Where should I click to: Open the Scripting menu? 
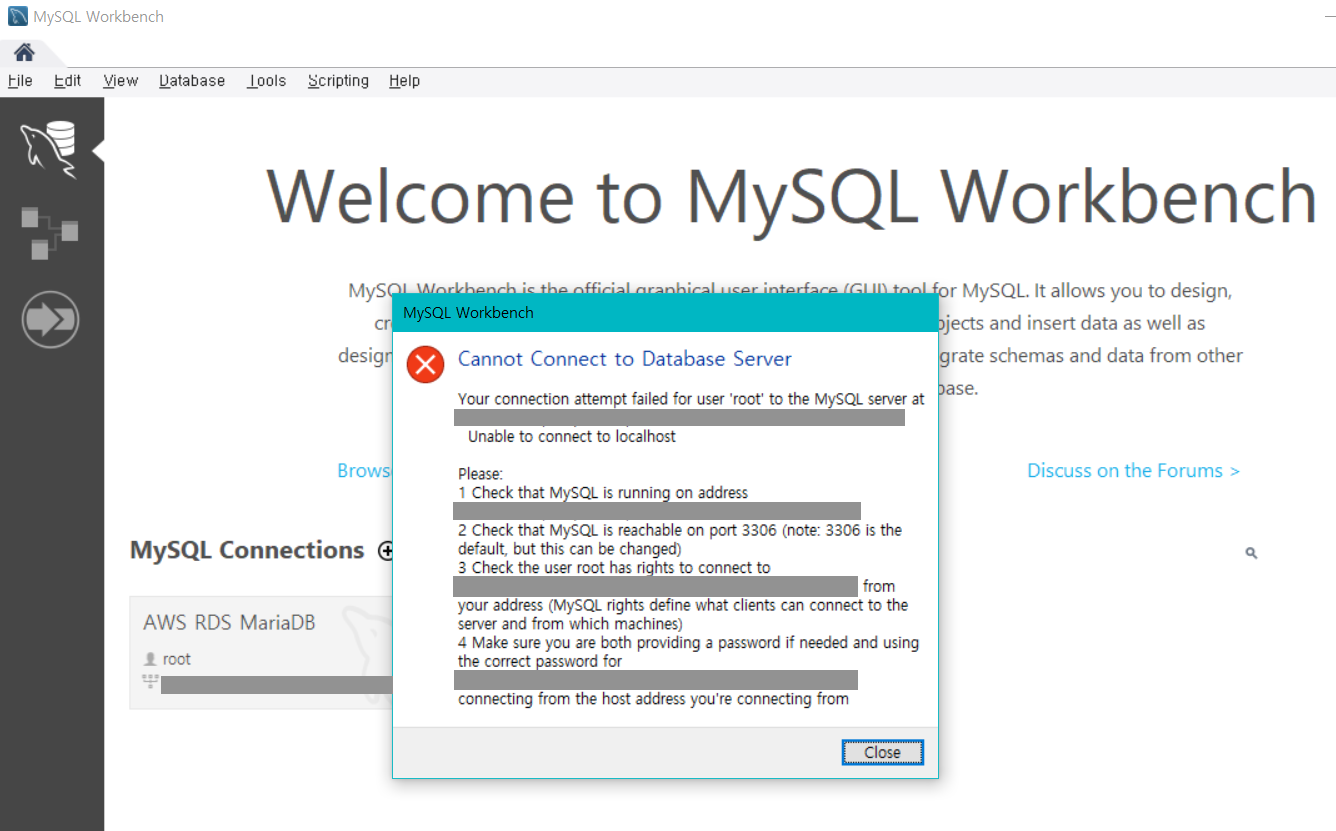pos(338,81)
